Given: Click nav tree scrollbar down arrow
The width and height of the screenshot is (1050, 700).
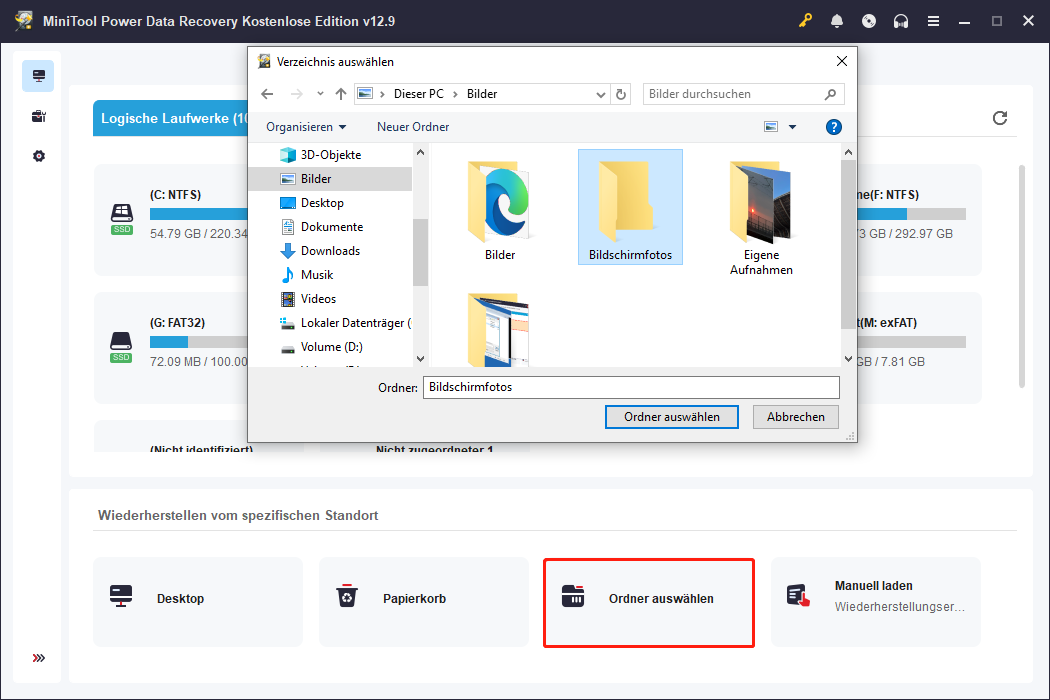Looking at the screenshot, I should coord(421,359).
